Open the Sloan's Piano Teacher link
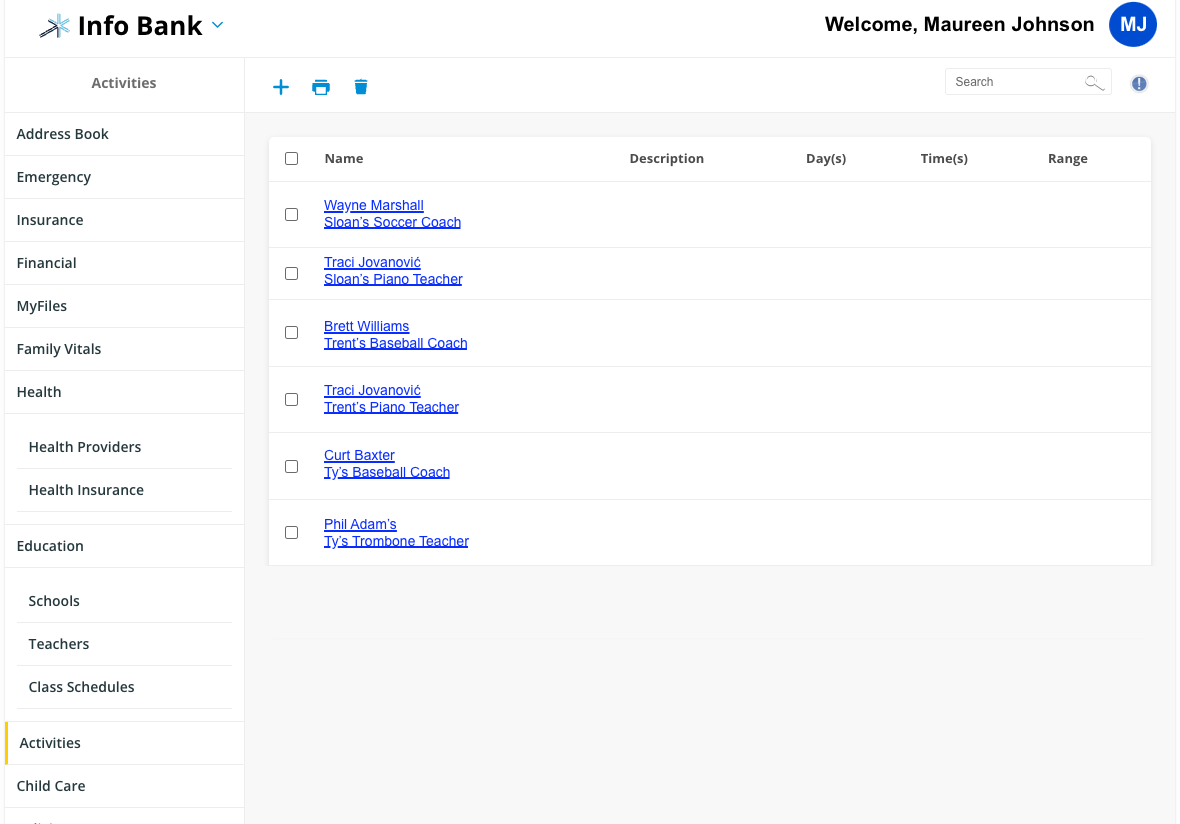 tap(393, 279)
